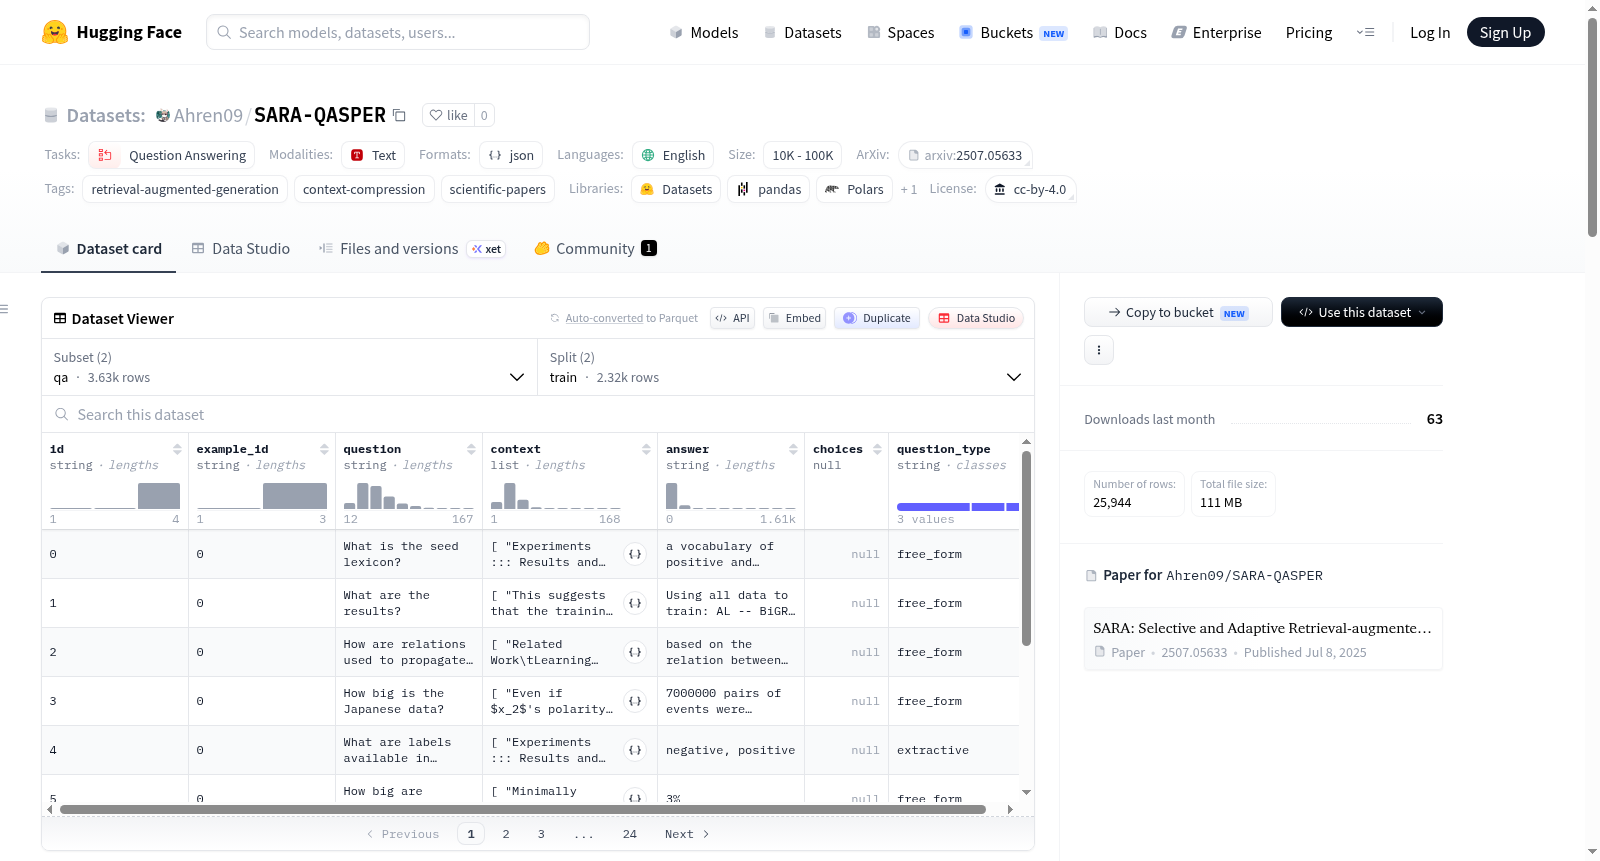
Task: Focus the Search this dataset field
Action: pyautogui.click(x=538, y=415)
